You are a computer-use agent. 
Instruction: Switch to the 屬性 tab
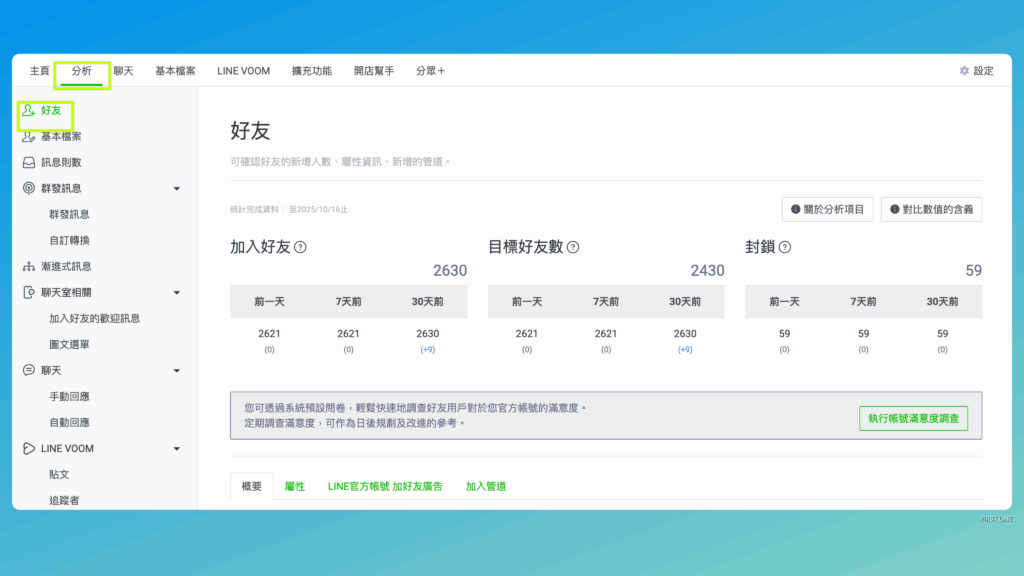294,486
